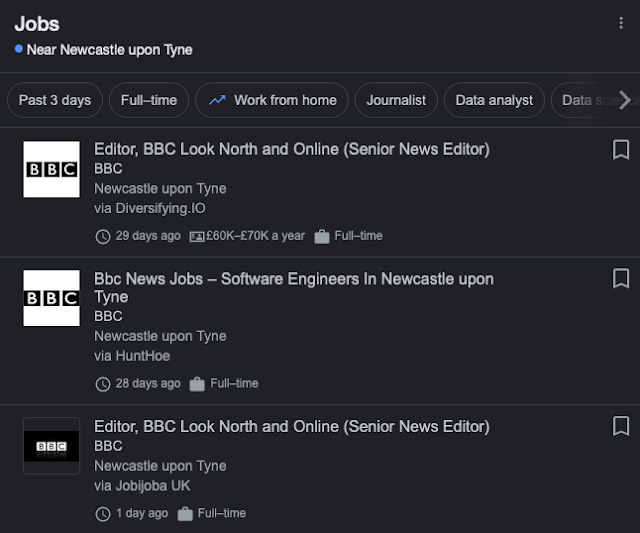Click Newcastle upon Tyne in Diversifying.IO listing

pos(160,189)
